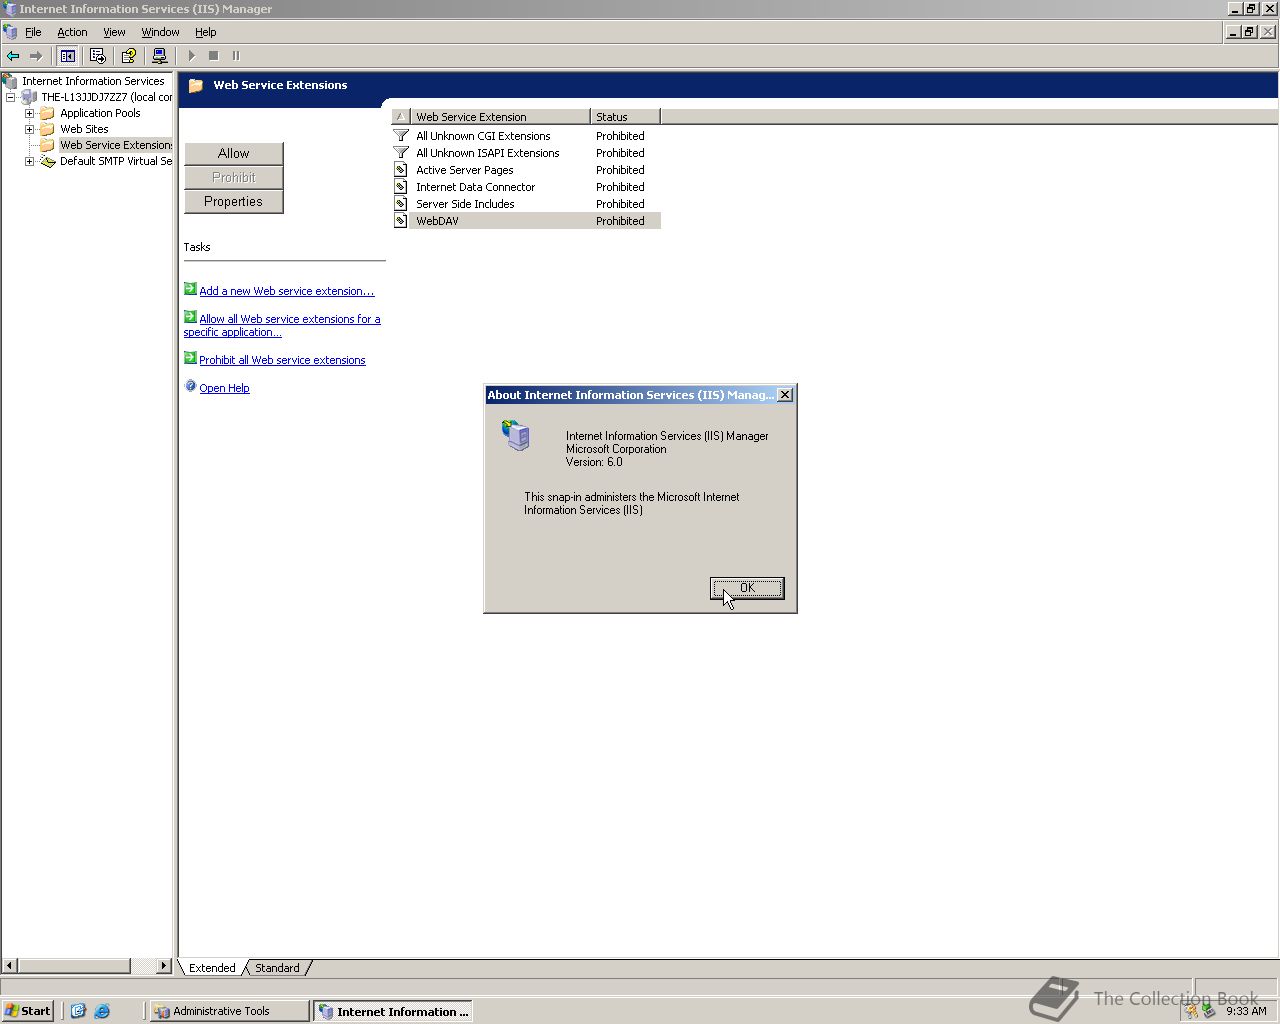Viewport: 1280px width, 1024px height.
Task: Click the clock showing 9:33 AM
Action: click(x=1246, y=1011)
